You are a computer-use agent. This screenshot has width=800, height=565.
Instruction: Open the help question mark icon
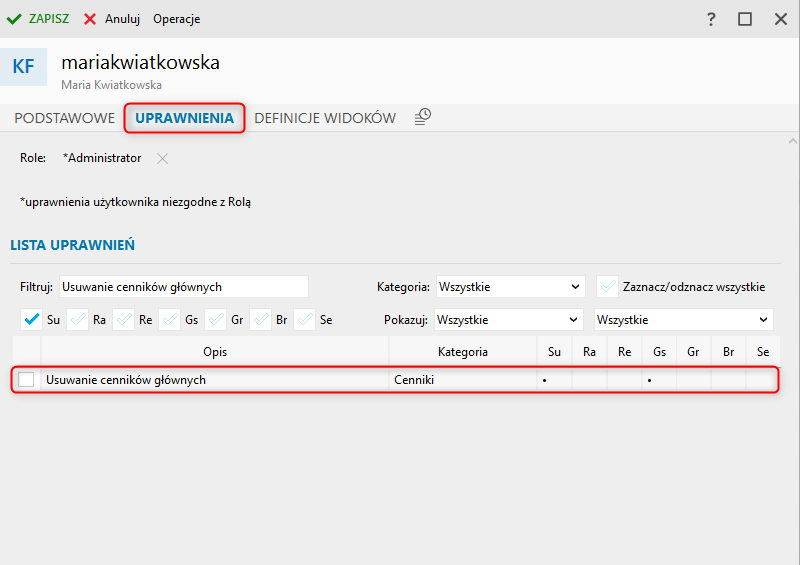(x=711, y=19)
